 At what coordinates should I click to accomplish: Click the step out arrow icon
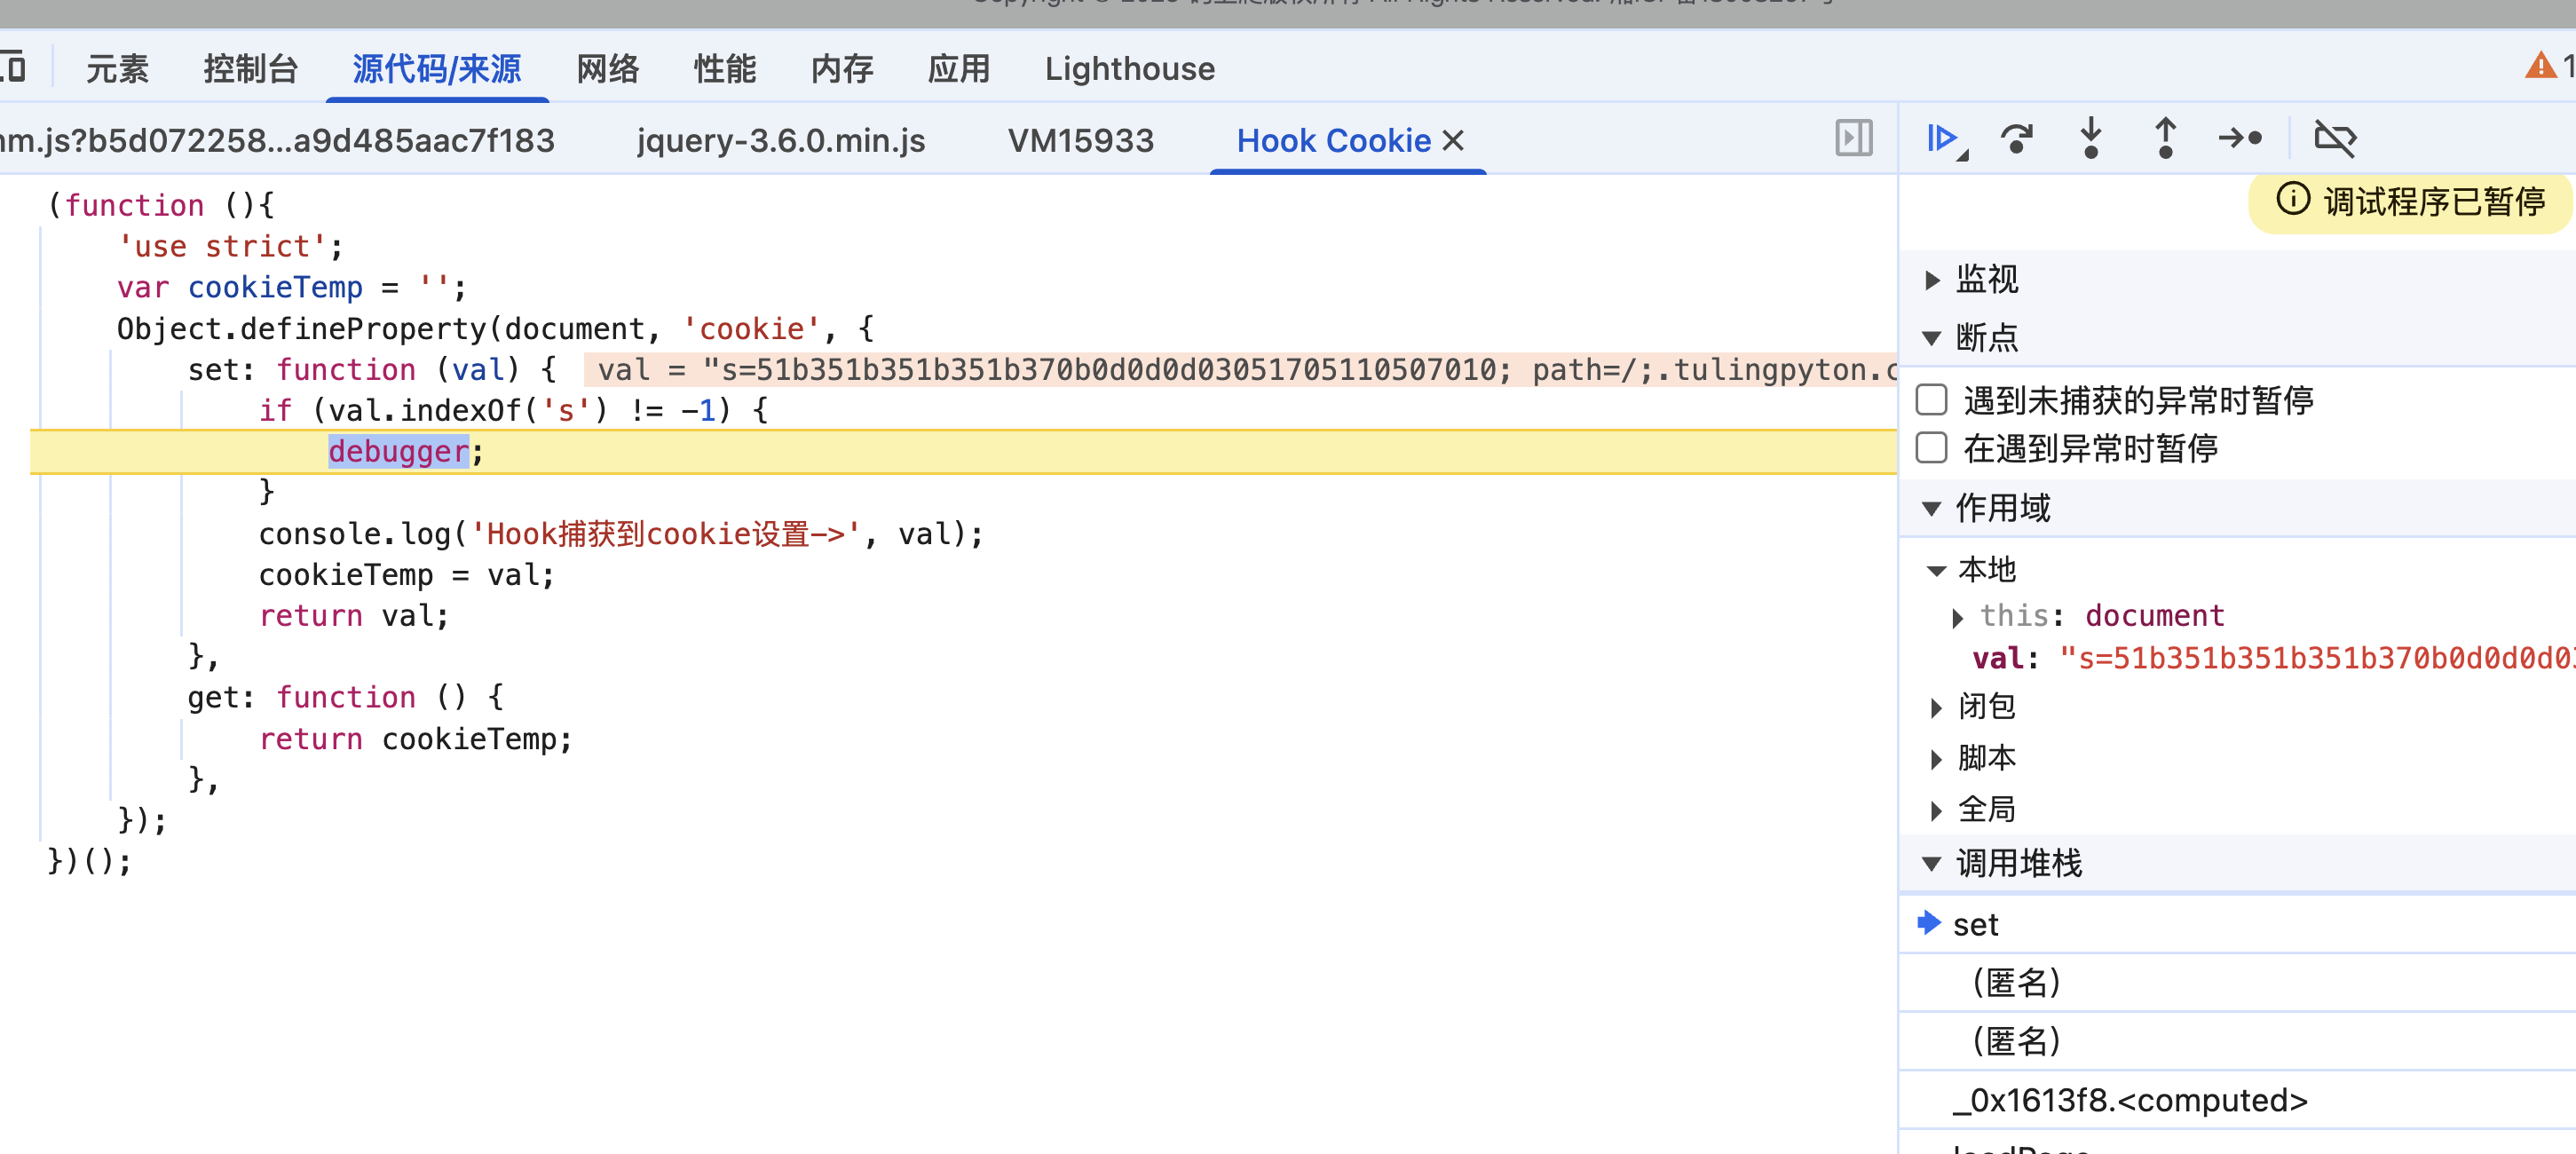[2165, 138]
